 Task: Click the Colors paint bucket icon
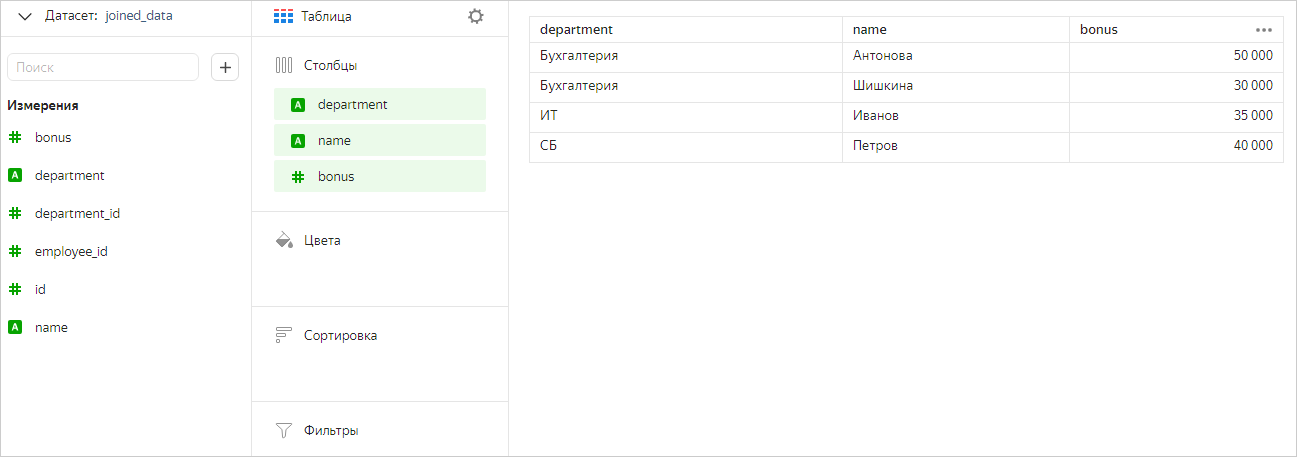[284, 240]
